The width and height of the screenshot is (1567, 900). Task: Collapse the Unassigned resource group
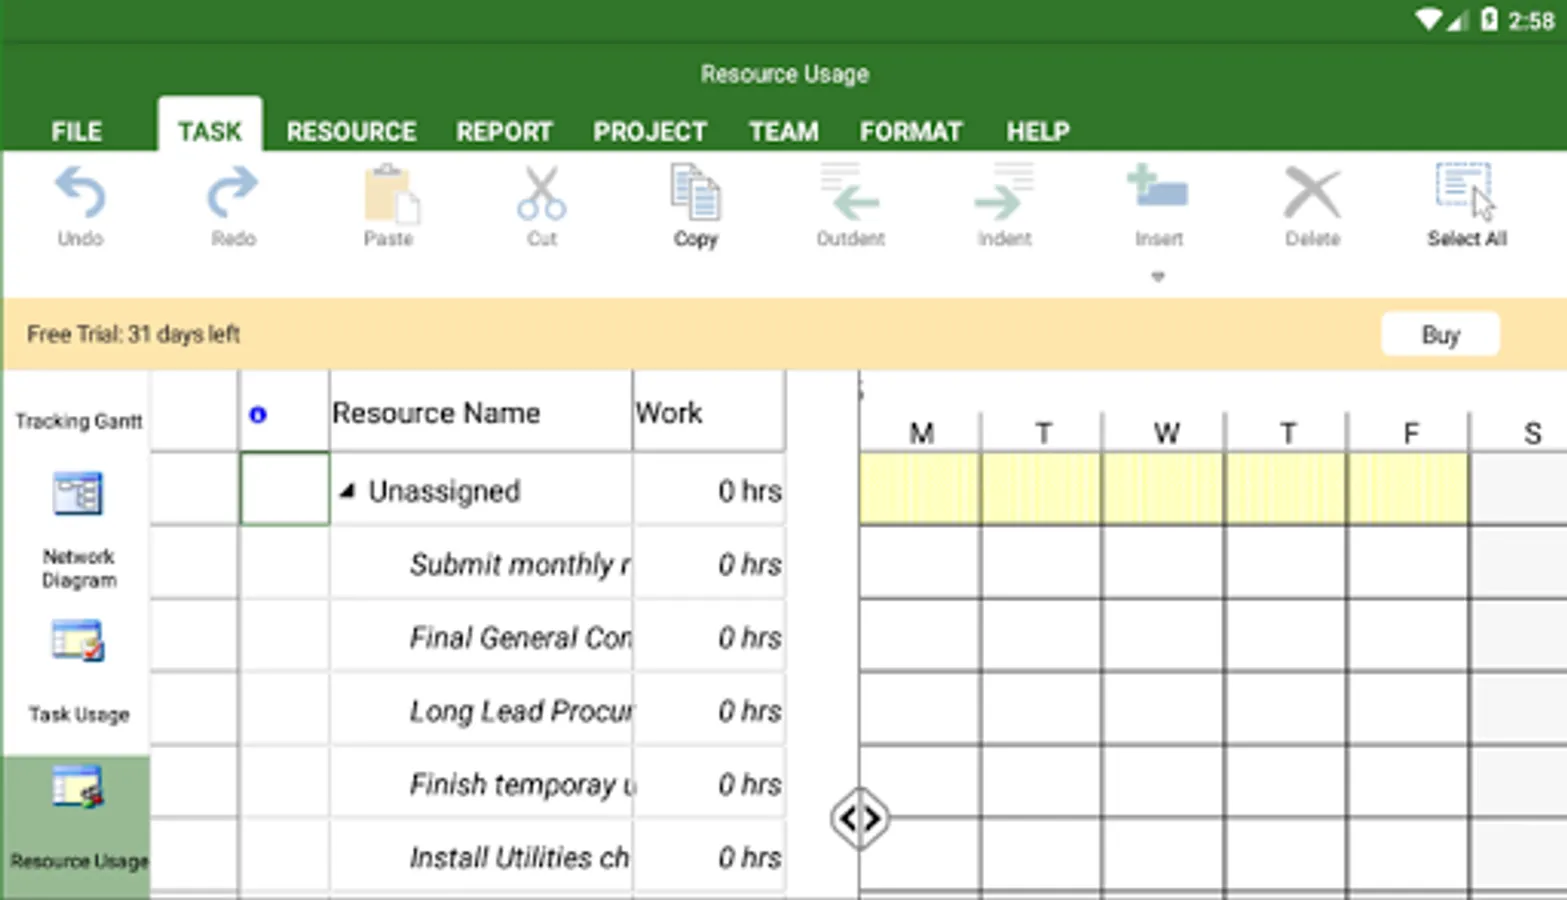pos(347,491)
